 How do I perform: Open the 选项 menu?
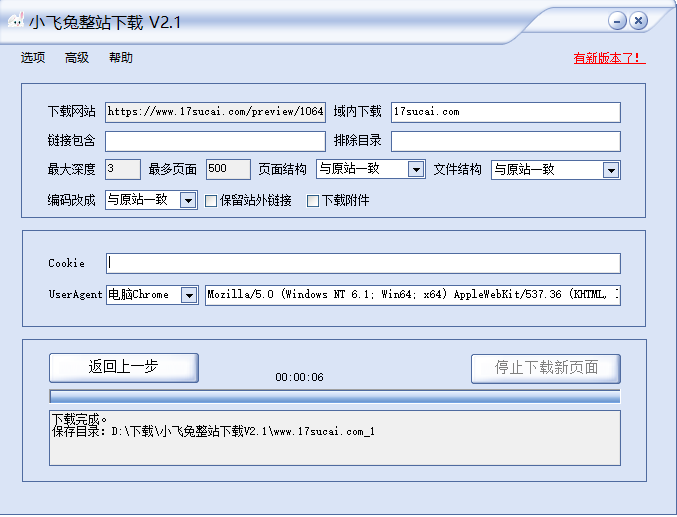coord(33,57)
